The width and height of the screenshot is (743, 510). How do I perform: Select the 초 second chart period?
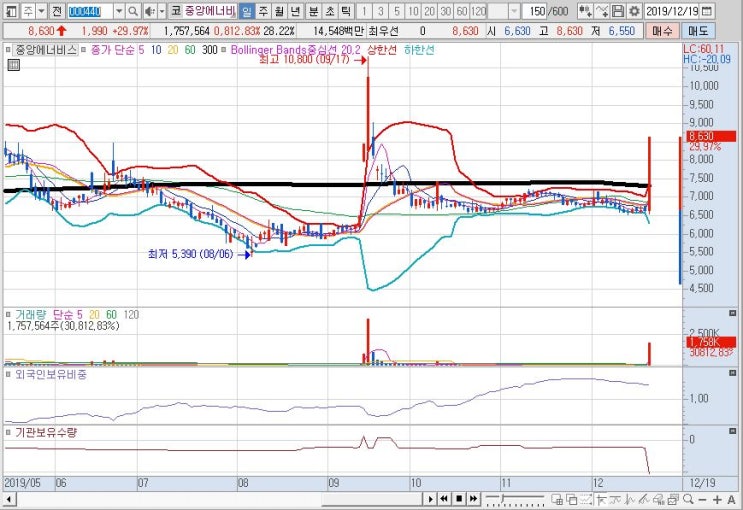(x=330, y=10)
